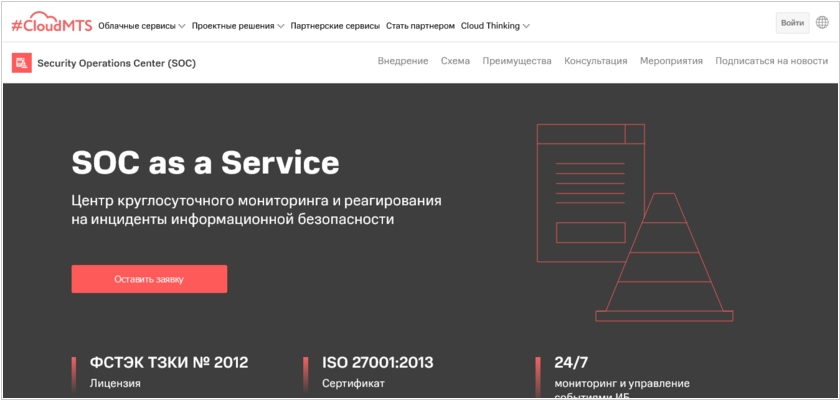Go to Внедрение section tab

click(x=403, y=61)
